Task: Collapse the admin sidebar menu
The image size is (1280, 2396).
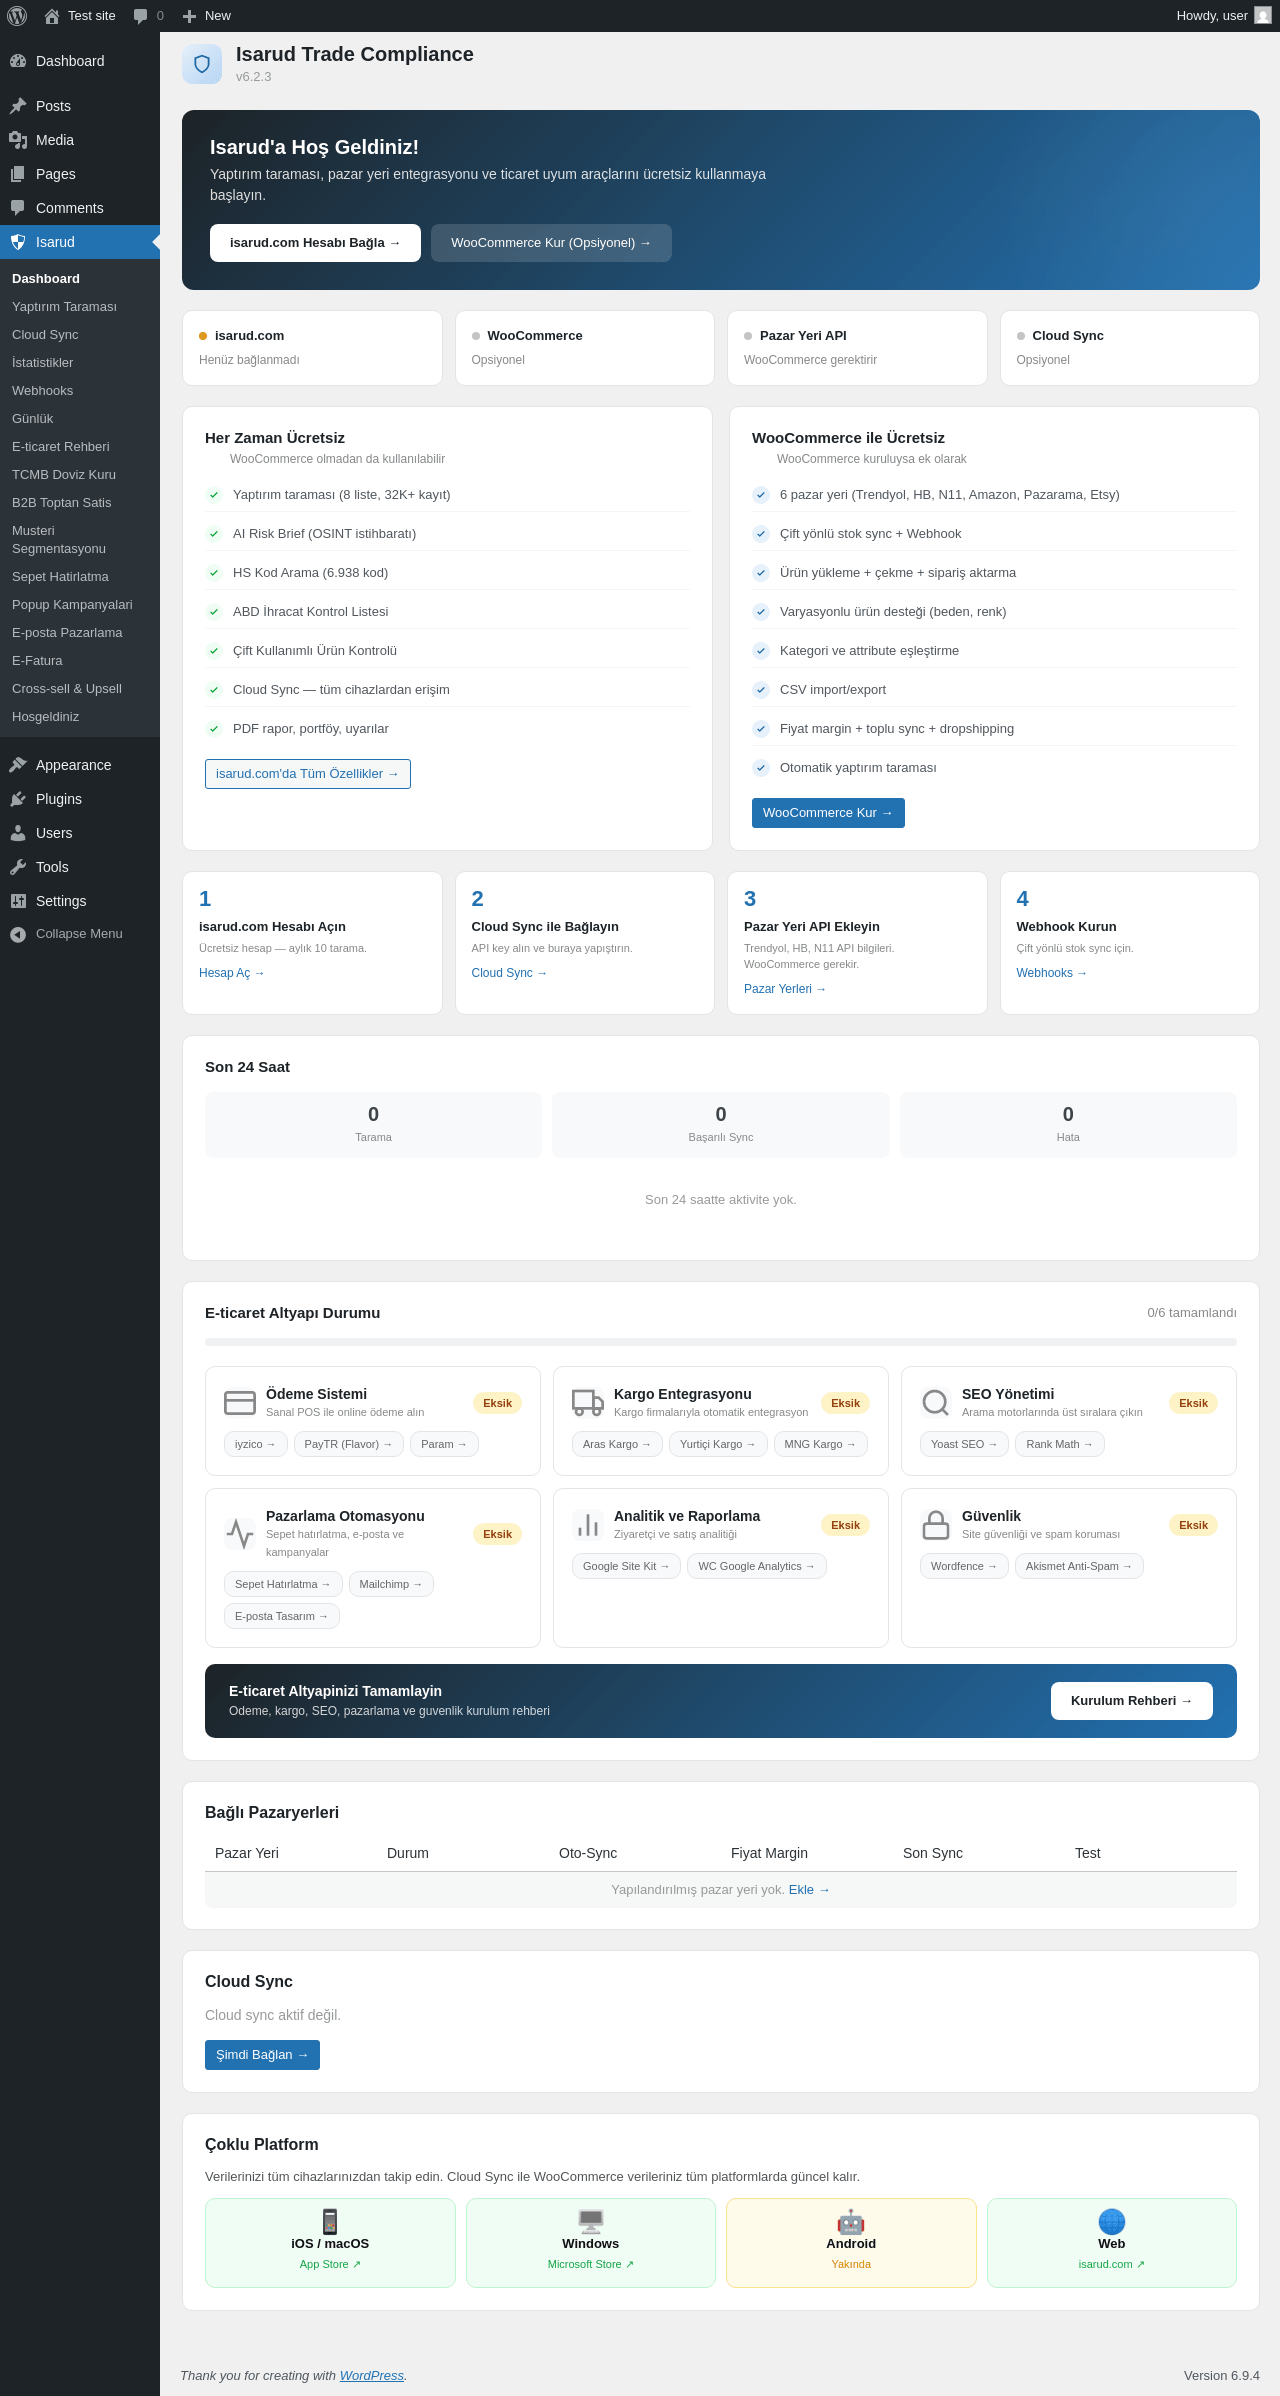Action: pos(80,934)
